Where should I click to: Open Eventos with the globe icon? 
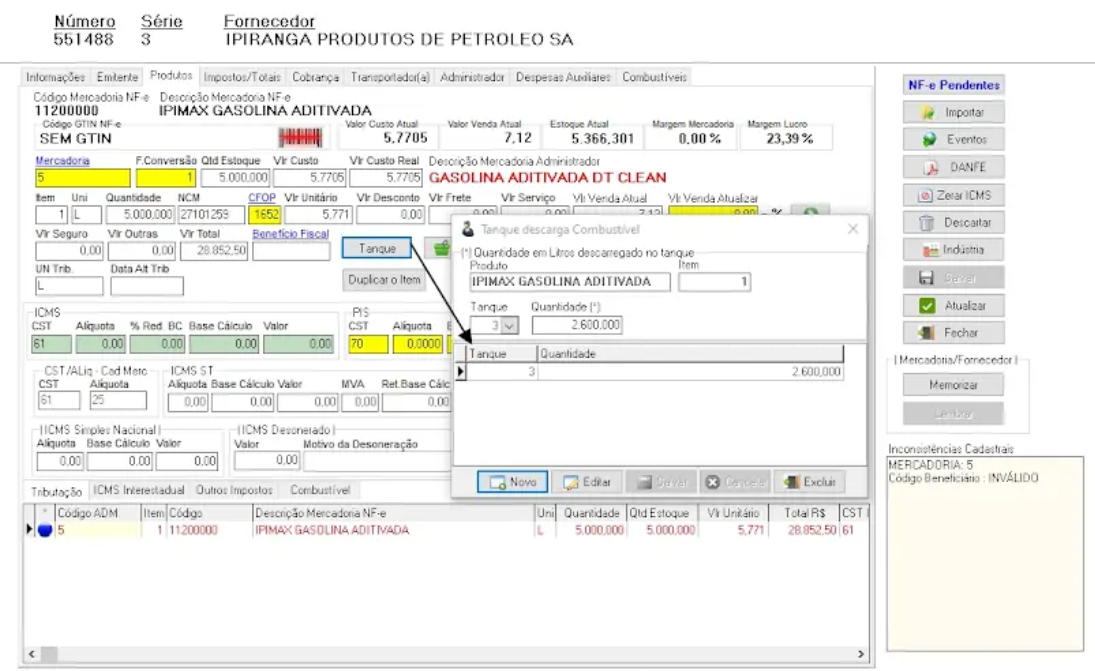pos(953,140)
